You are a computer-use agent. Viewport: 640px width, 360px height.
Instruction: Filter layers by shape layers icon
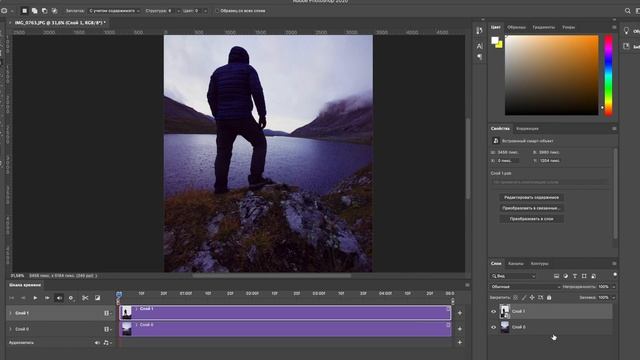pyautogui.click(x=584, y=276)
